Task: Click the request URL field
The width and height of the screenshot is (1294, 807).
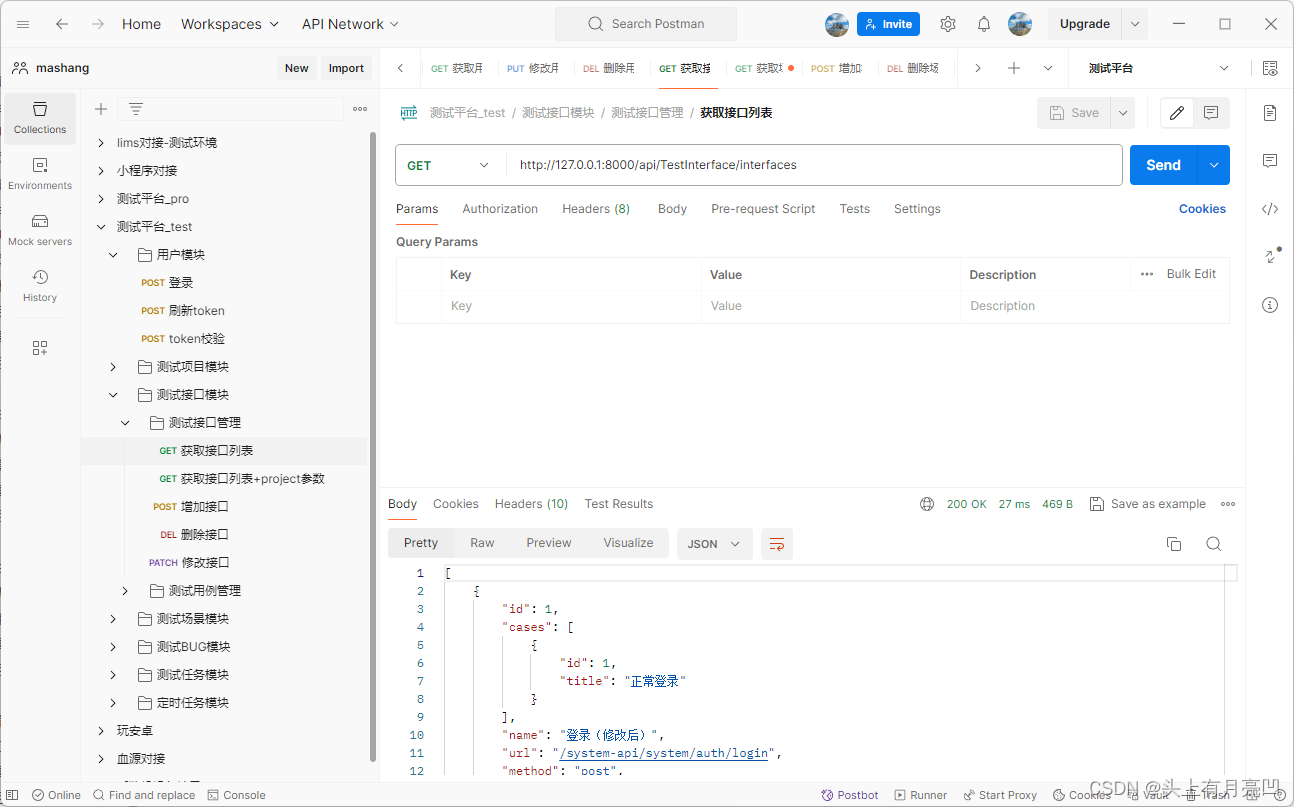Action: click(x=814, y=165)
